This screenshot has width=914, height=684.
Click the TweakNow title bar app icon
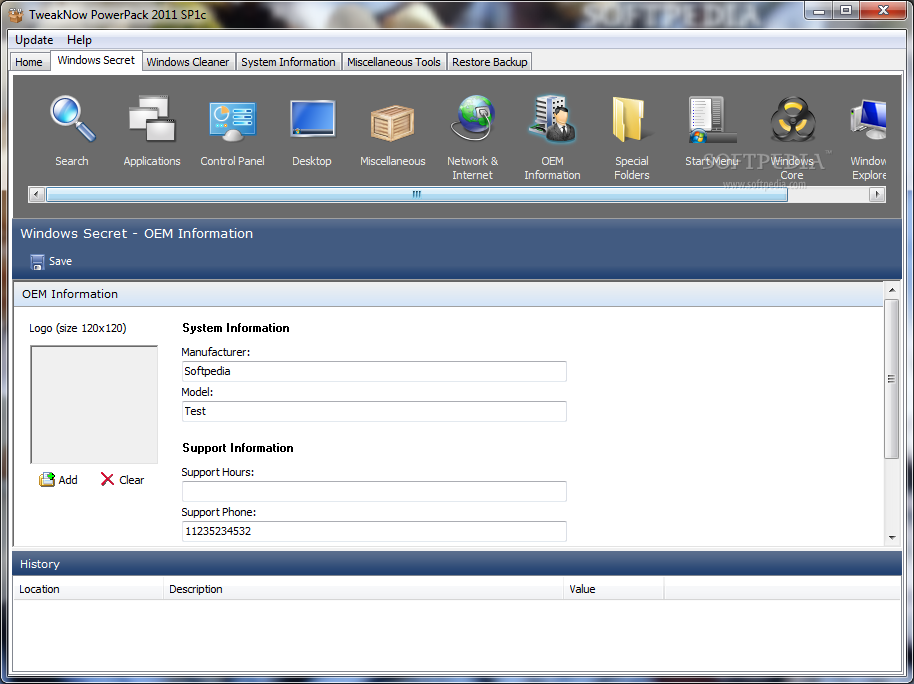pyautogui.click(x=16, y=14)
